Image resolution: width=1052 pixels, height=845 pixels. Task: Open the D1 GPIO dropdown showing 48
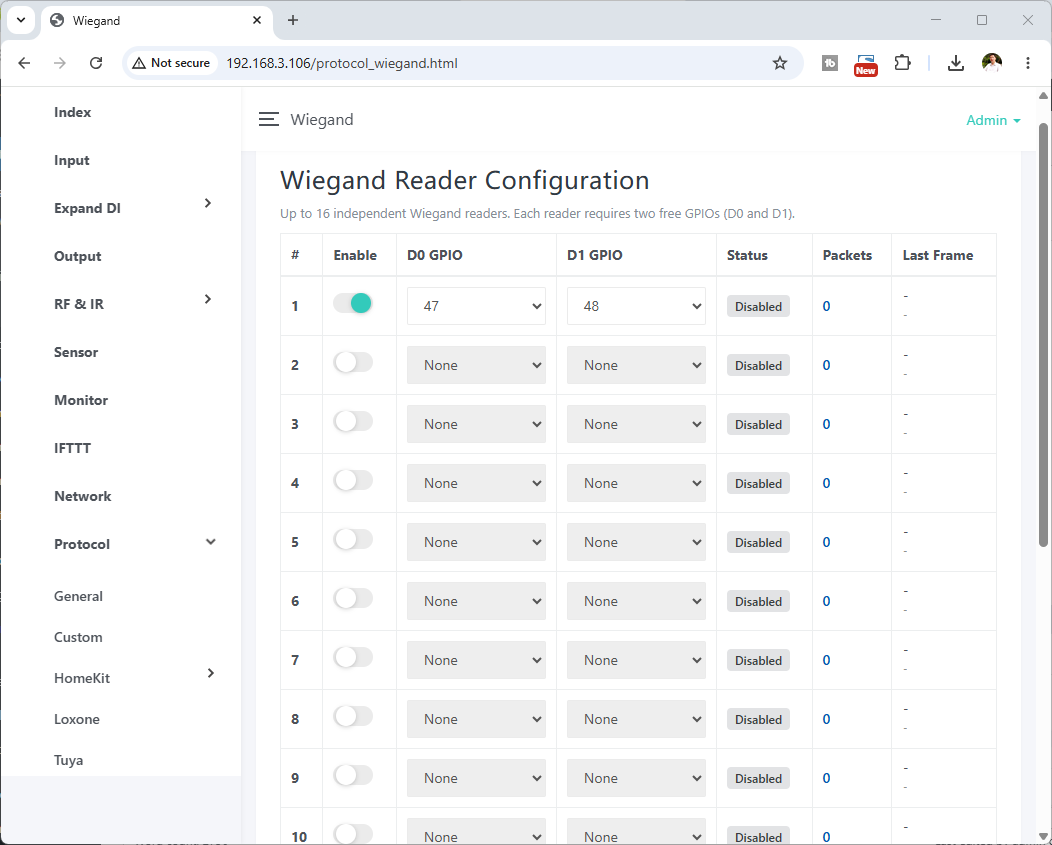(x=636, y=306)
